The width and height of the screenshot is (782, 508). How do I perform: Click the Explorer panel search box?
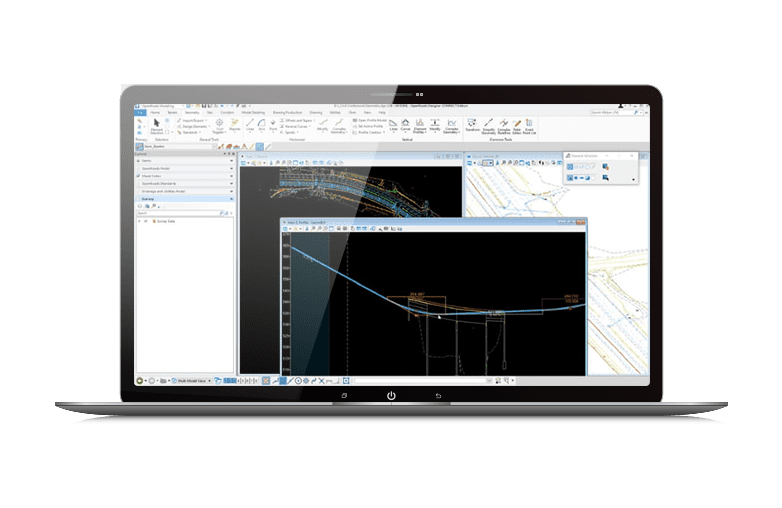(x=180, y=212)
